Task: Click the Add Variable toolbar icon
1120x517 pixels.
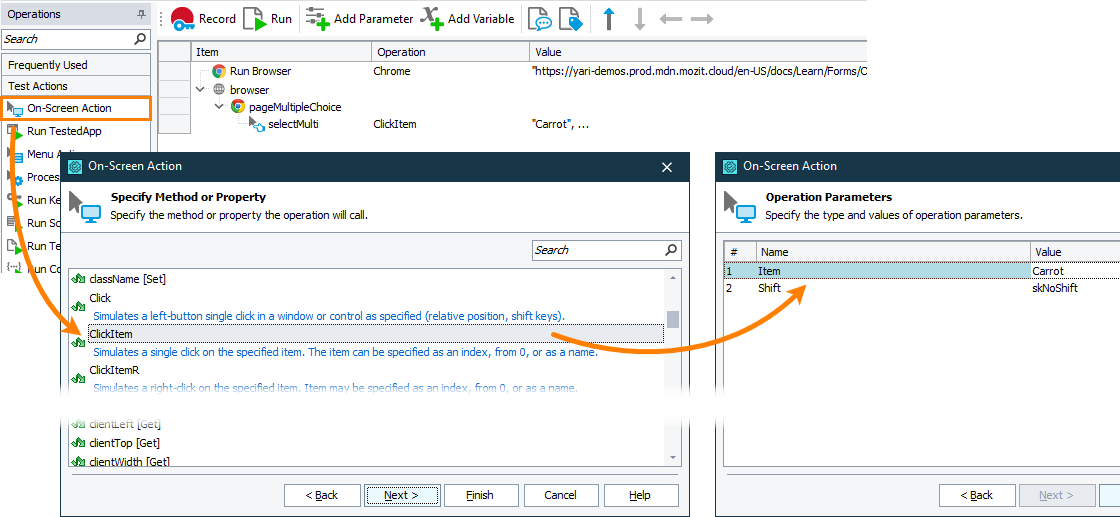Action: (431, 18)
